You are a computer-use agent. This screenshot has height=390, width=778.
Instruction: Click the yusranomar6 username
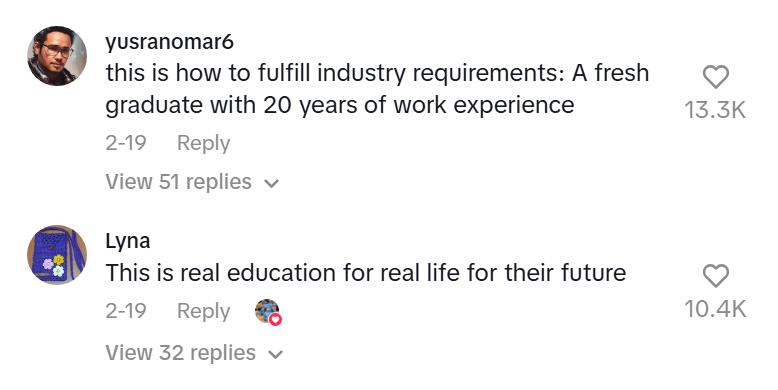(169, 42)
